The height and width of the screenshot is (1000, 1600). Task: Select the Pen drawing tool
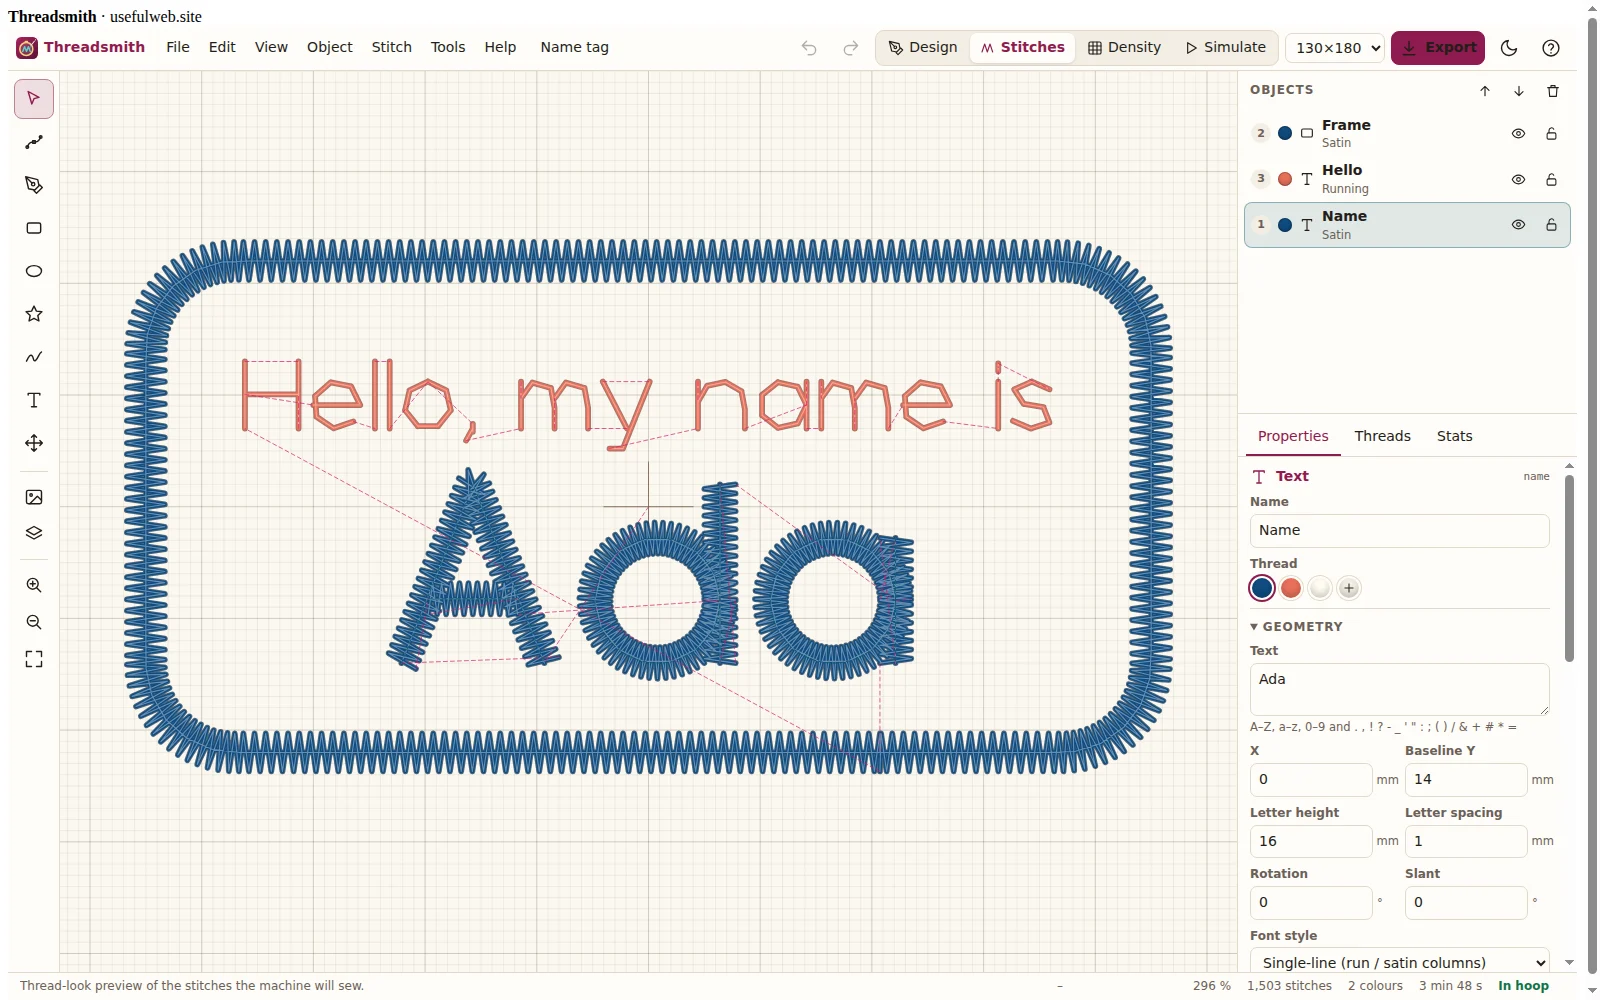click(x=34, y=185)
